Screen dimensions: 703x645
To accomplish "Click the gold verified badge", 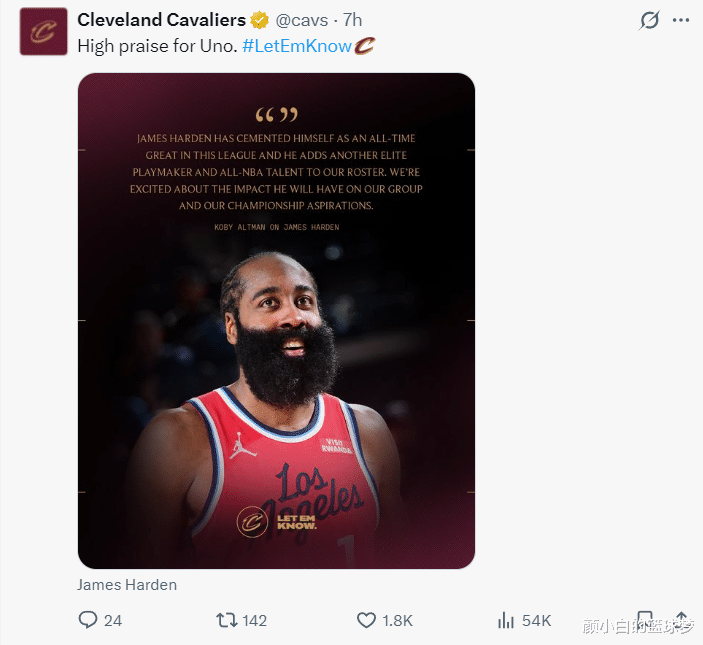I will tap(259, 20).
